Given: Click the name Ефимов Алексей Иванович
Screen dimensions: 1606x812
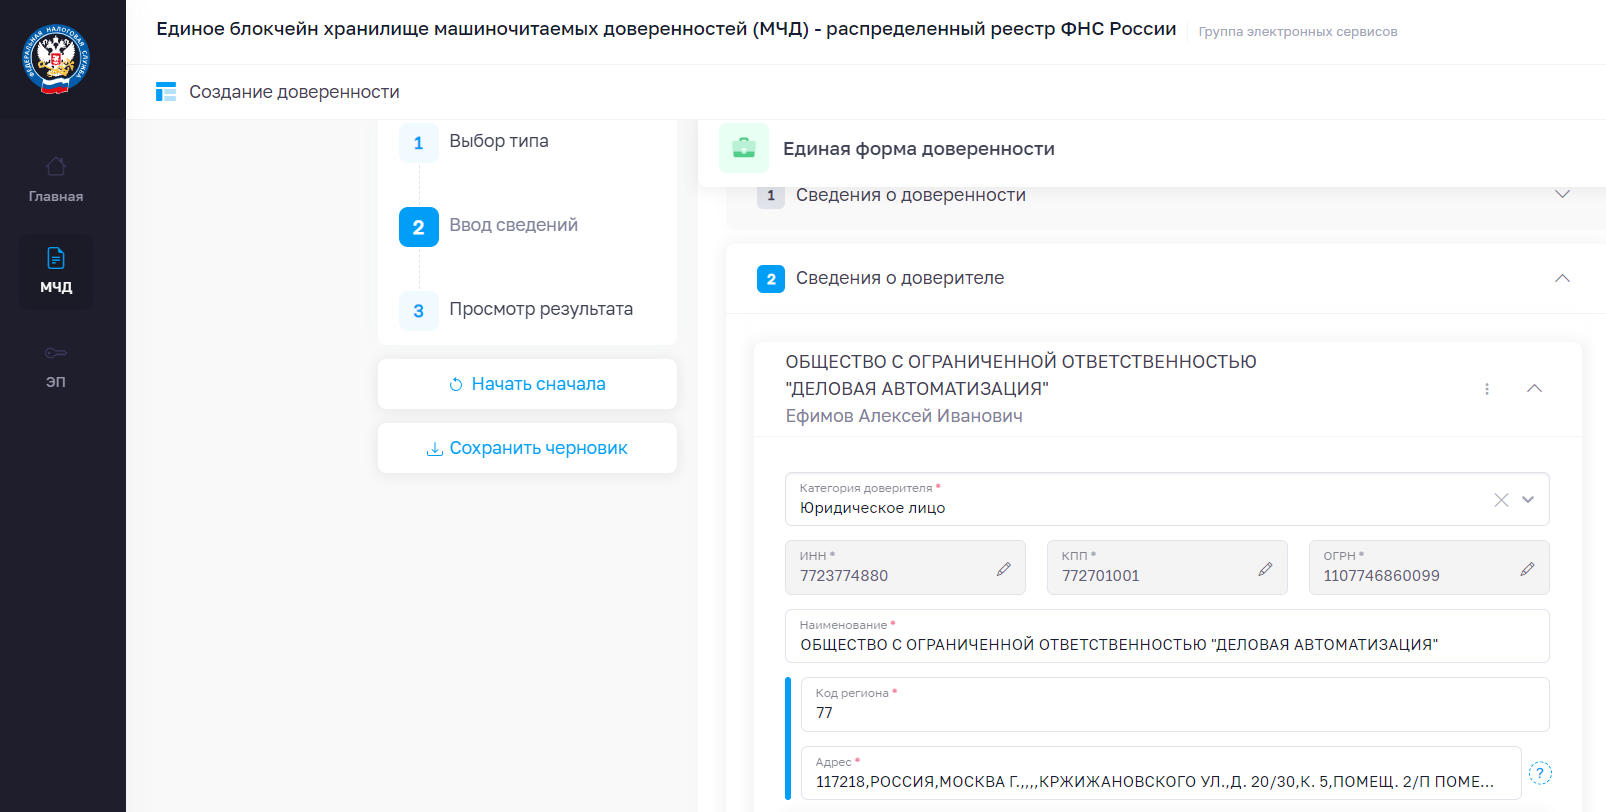Looking at the screenshot, I should [x=904, y=416].
